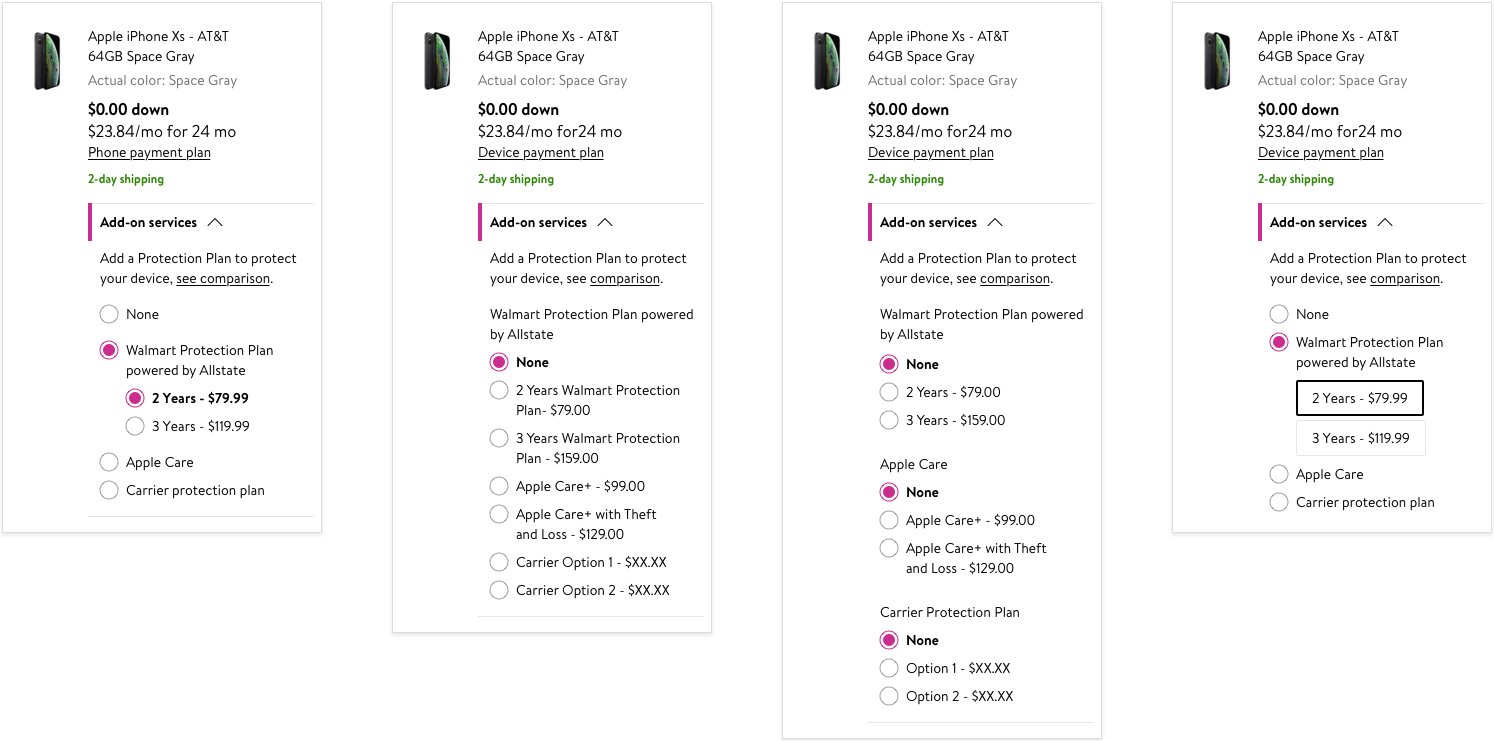This screenshot has height=741, width=1494.
Task: Choose the "Carrier Option 2 - $XX.XX" radio
Action: (x=499, y=590)
